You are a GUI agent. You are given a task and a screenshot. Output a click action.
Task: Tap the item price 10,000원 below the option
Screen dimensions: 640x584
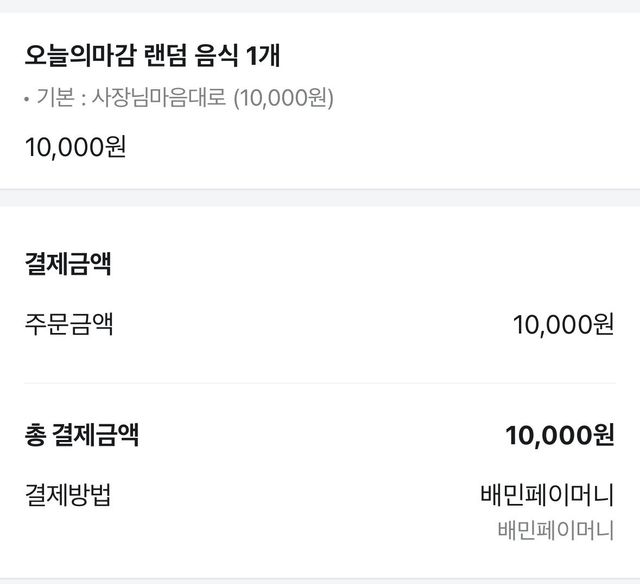pyautogui.click(x=75, y=147)
